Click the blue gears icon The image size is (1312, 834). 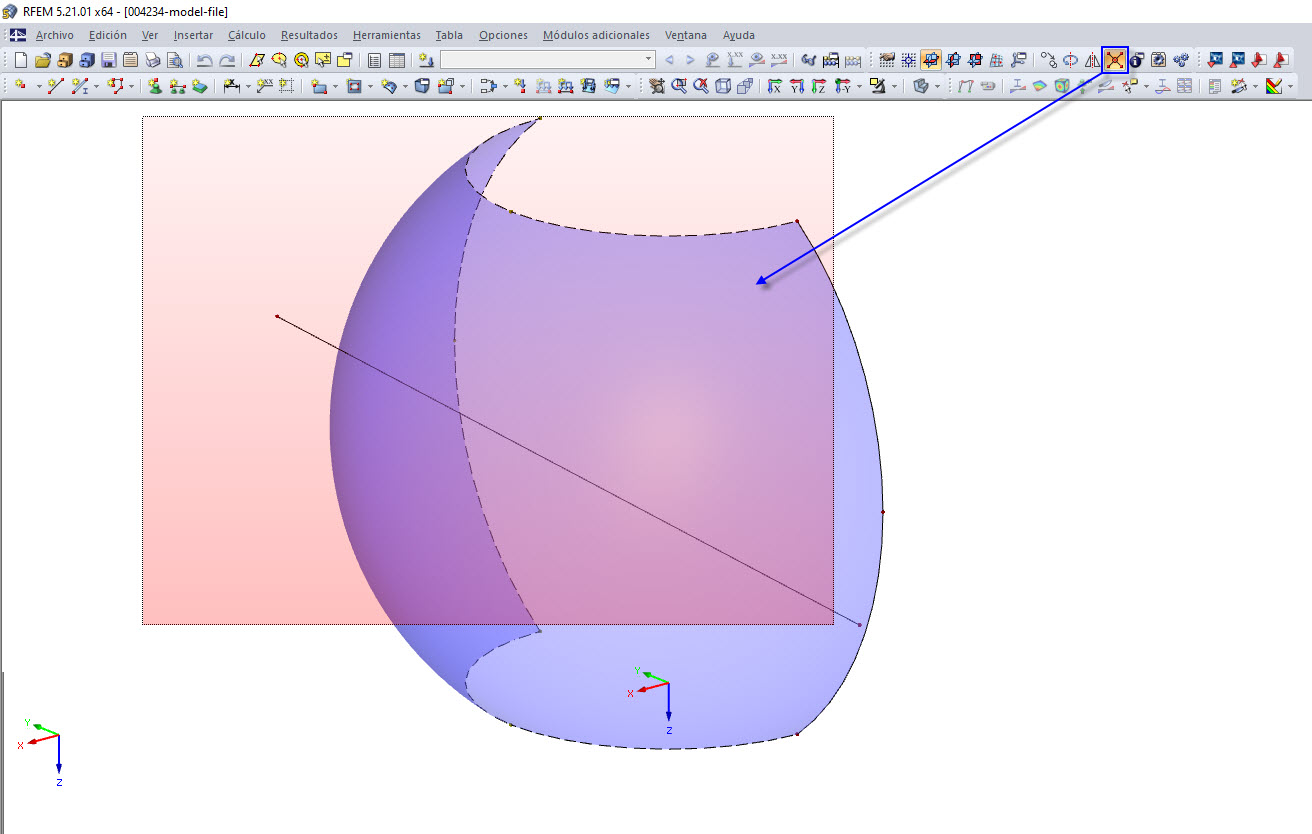[x=1181, y=60]
